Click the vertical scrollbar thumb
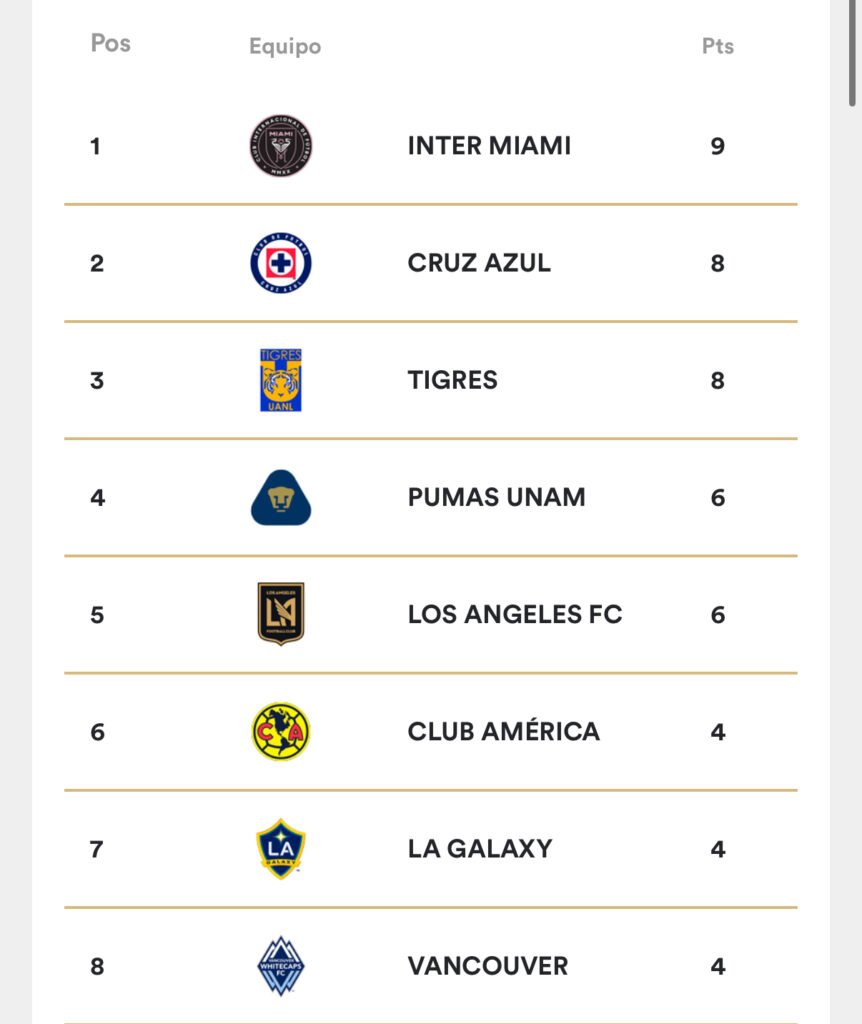 (x=852, y=52)
